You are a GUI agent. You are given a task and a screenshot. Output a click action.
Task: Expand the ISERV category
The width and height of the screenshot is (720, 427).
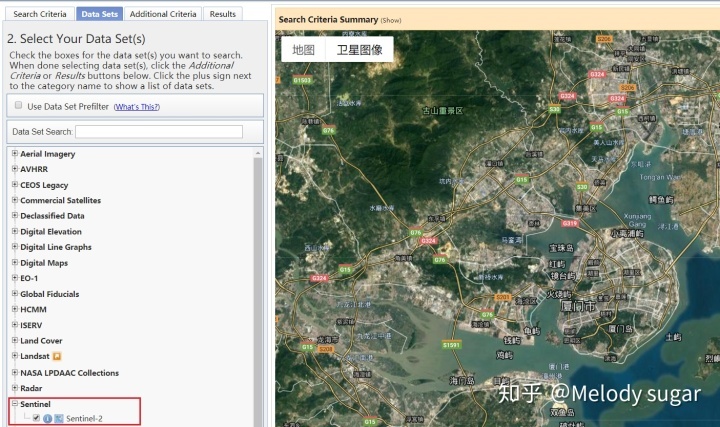tap(15, 325)
